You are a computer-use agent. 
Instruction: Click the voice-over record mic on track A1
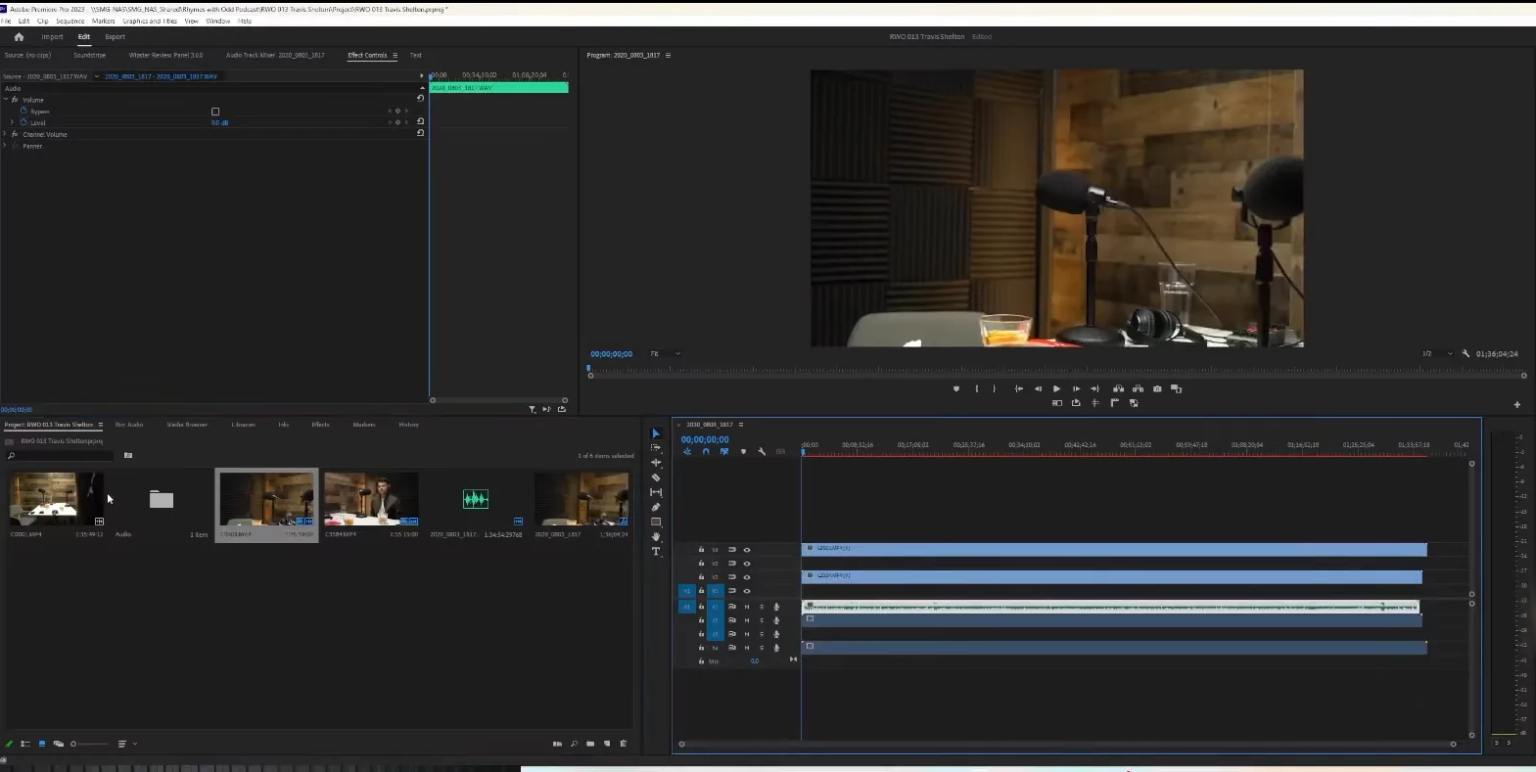tap(776, 606)
